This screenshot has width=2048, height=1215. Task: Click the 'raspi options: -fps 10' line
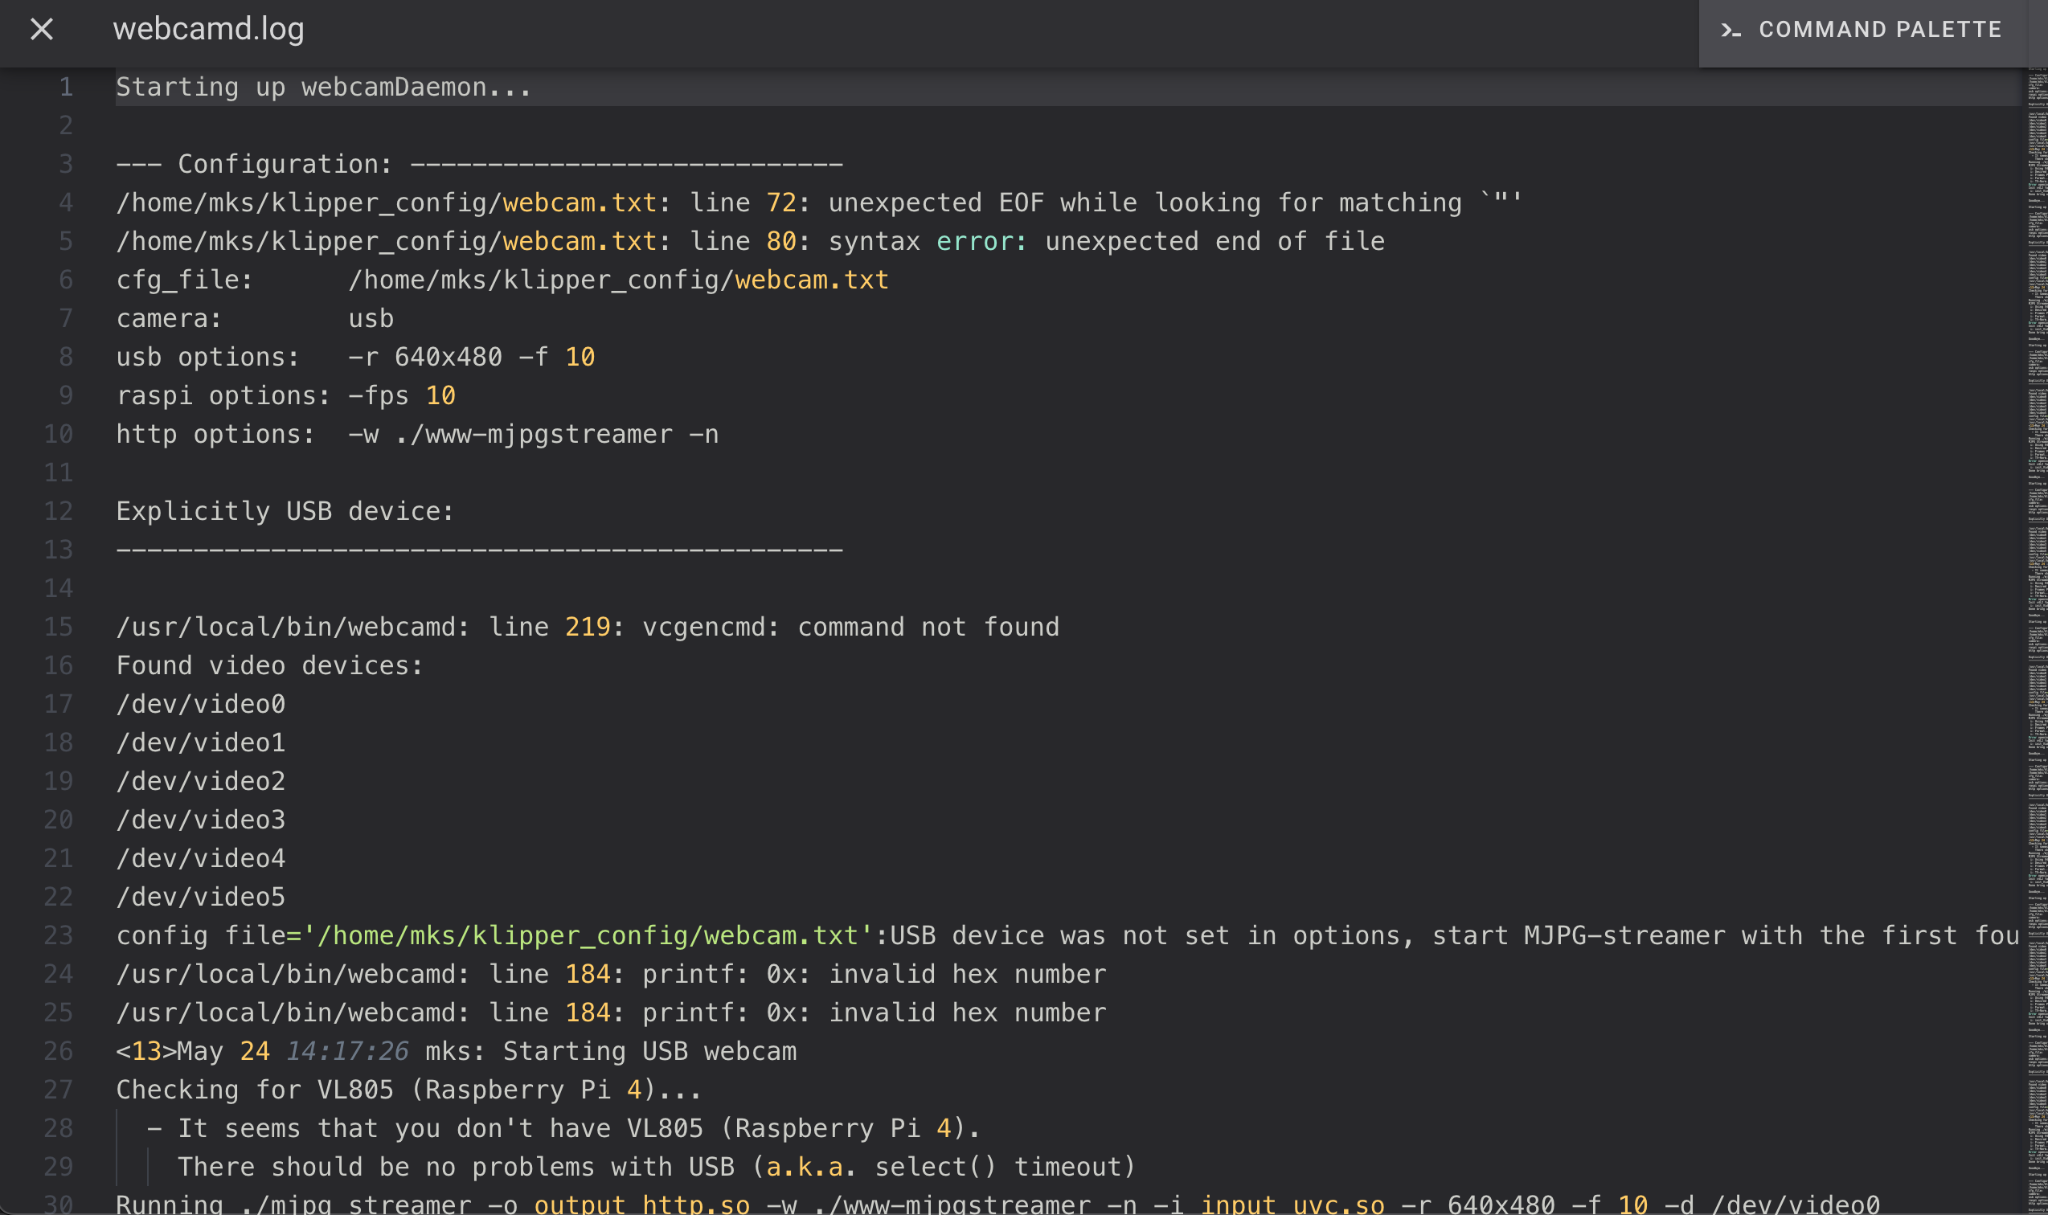(286, 396)
